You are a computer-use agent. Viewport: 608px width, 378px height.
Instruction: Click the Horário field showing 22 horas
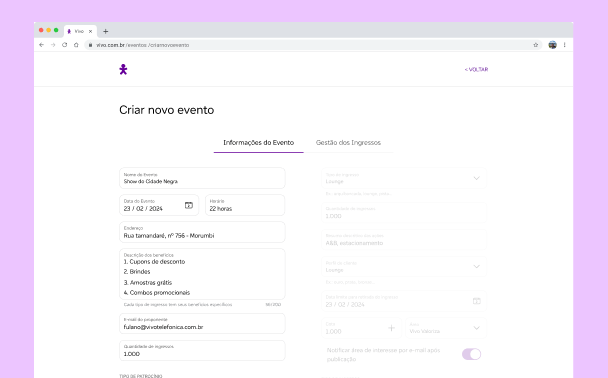[245, 205]
